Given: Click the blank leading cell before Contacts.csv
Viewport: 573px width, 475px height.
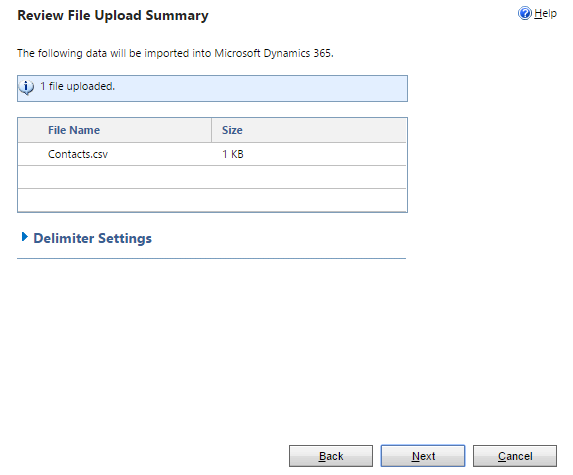Looking at the screenshot, I should [33, 154].
